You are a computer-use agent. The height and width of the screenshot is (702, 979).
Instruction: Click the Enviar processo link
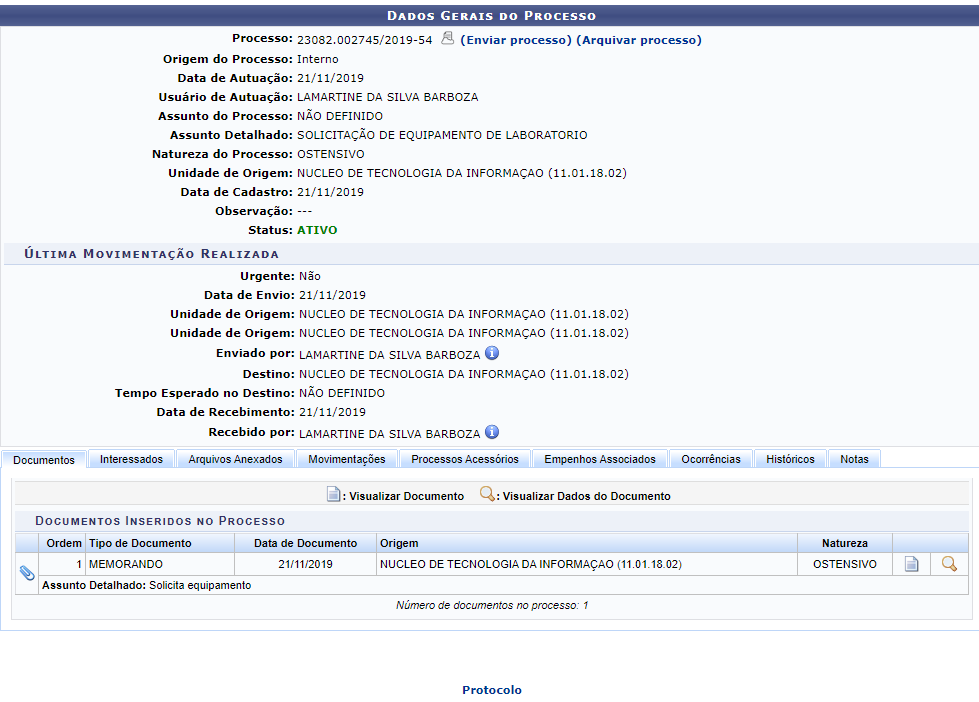tap(515, 40)
